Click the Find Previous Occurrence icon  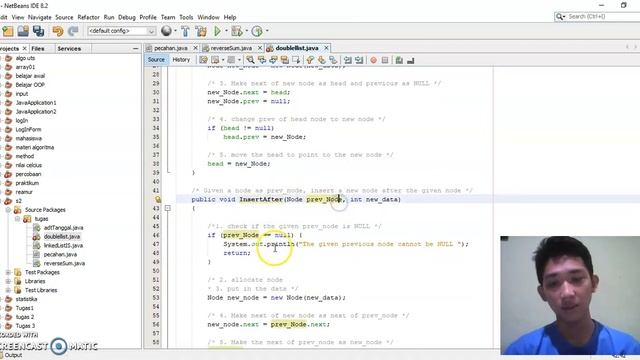tap(262, 60)
